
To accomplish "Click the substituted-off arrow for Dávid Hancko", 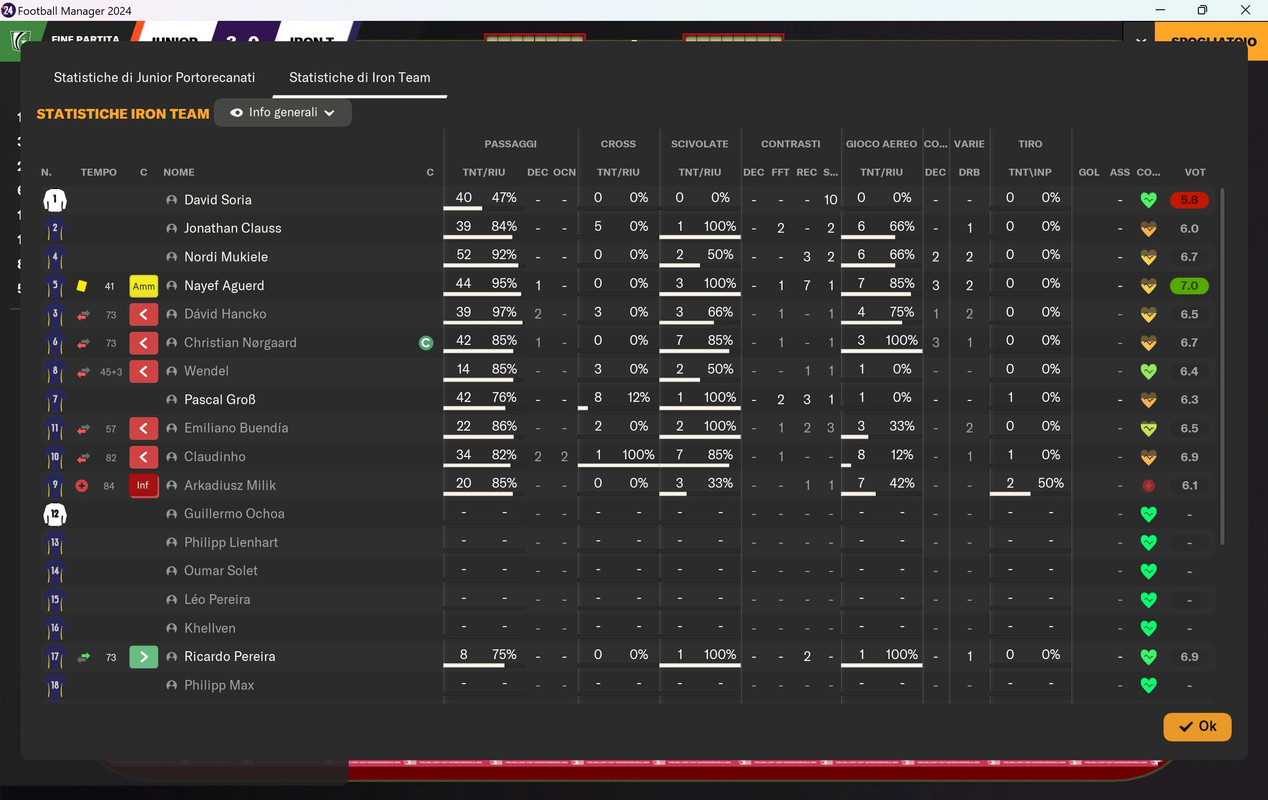I will tap(144, 314).
